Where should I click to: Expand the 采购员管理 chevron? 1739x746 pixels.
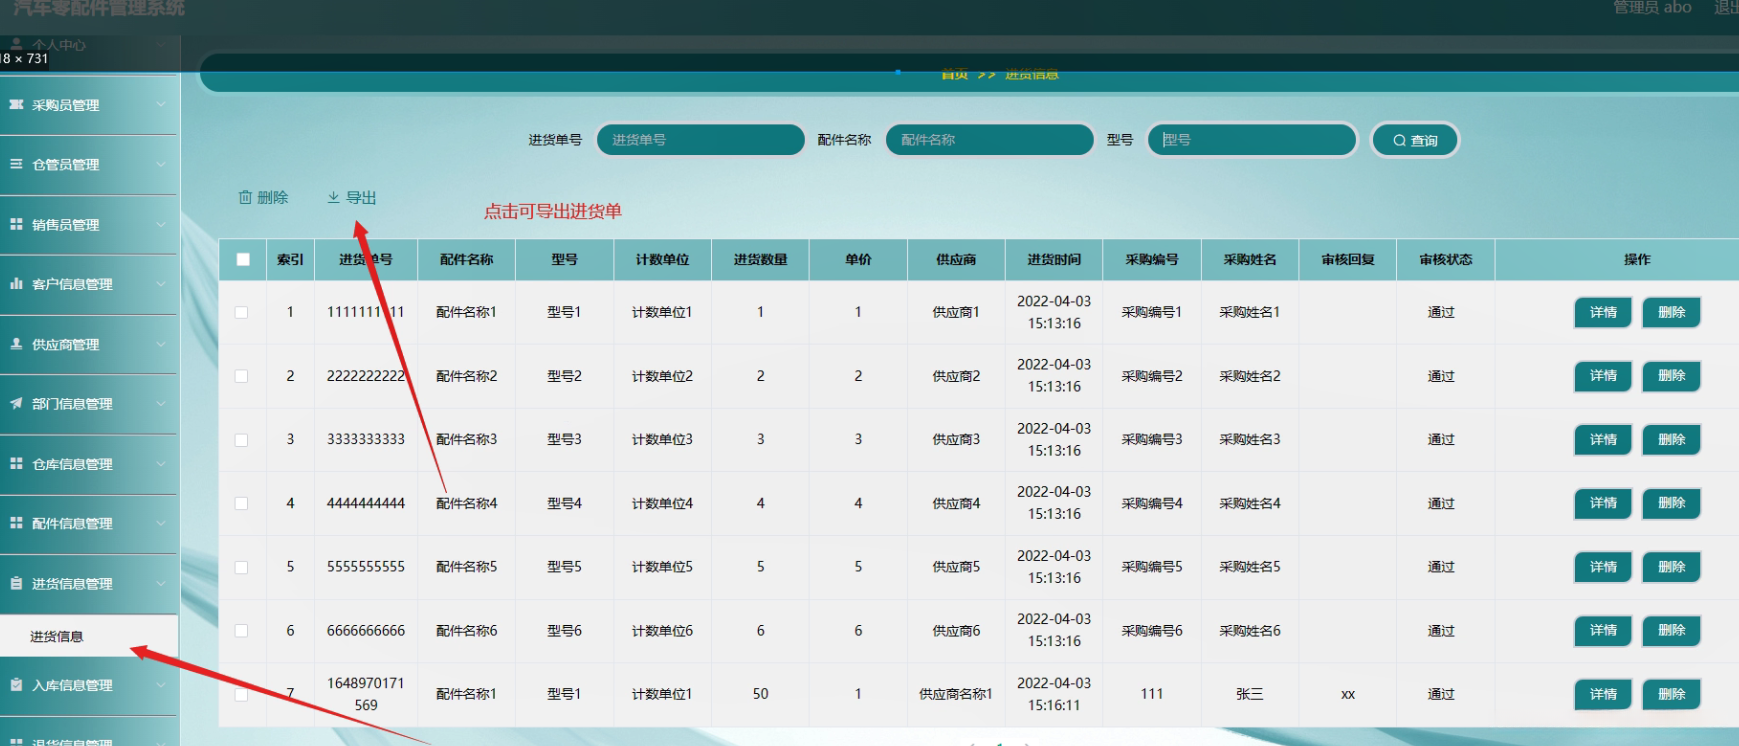pyautogui.click(x=161, y=104)
